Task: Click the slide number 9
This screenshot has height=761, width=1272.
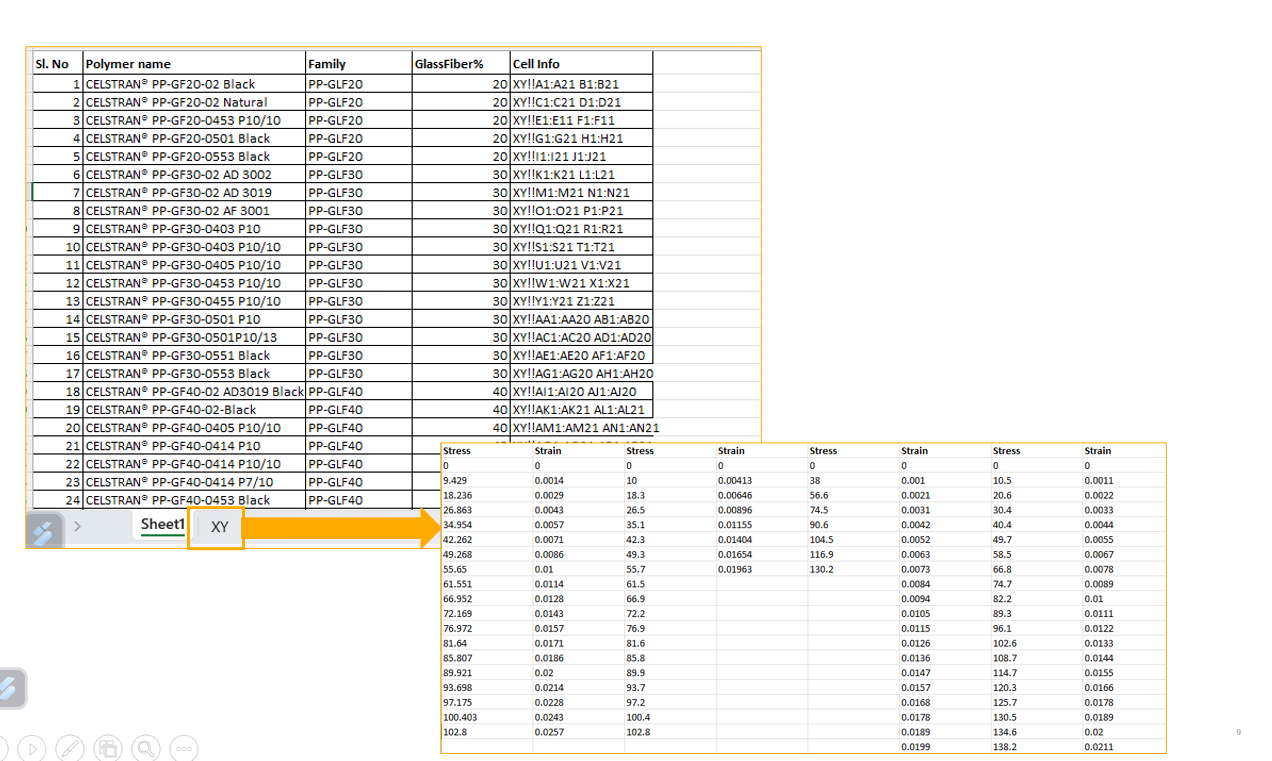Action: (1238, 733)
